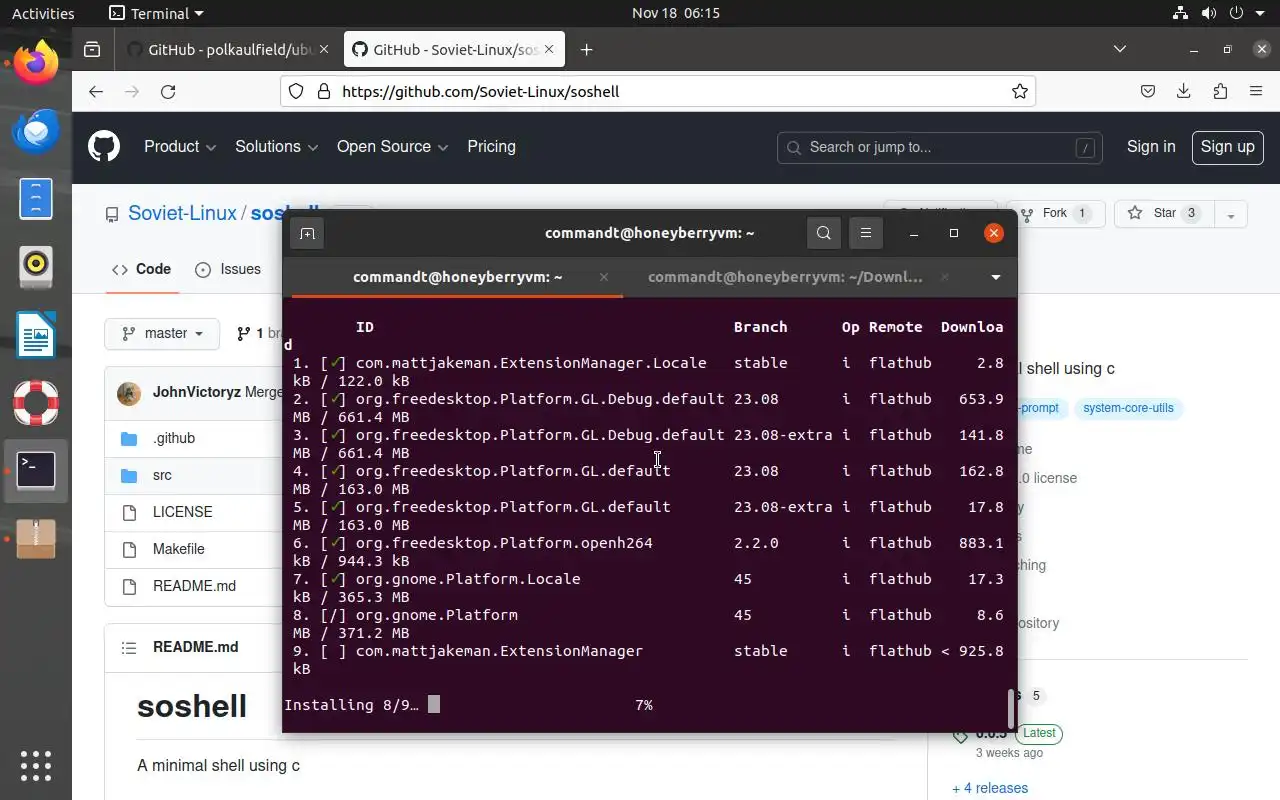Open Rhythmbox music player in dock
Image resolution: width=1280 pixels, height=800 pixels.
coord(36,266)
